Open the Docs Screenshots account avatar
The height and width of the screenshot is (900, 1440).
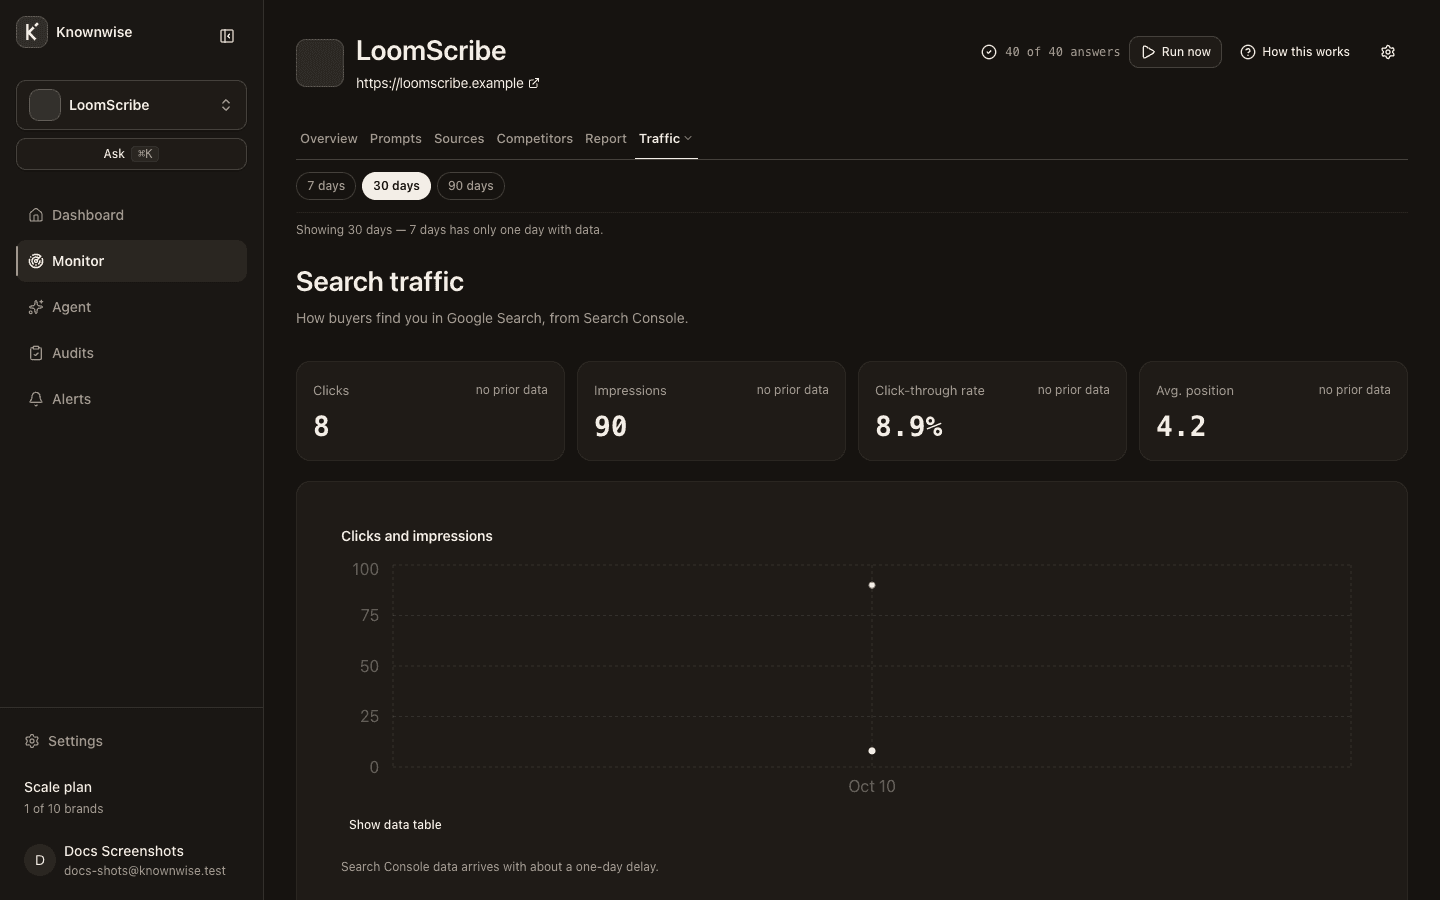tap(40, 860)
